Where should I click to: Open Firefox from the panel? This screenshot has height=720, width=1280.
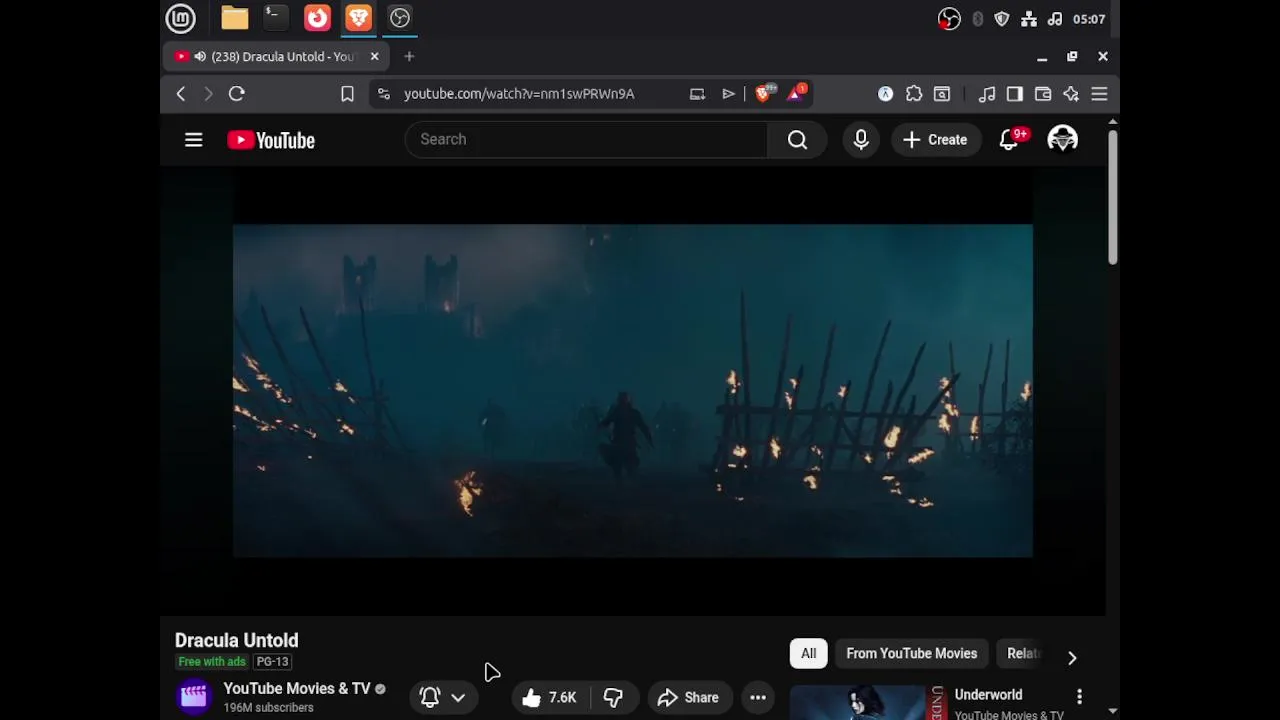317,18
